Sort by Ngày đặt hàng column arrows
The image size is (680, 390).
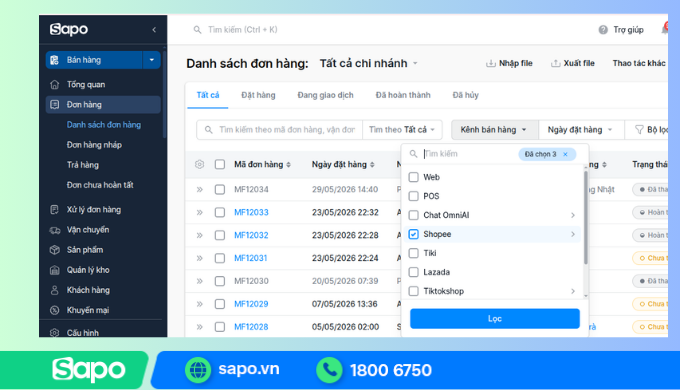click(x=372, y=164)
